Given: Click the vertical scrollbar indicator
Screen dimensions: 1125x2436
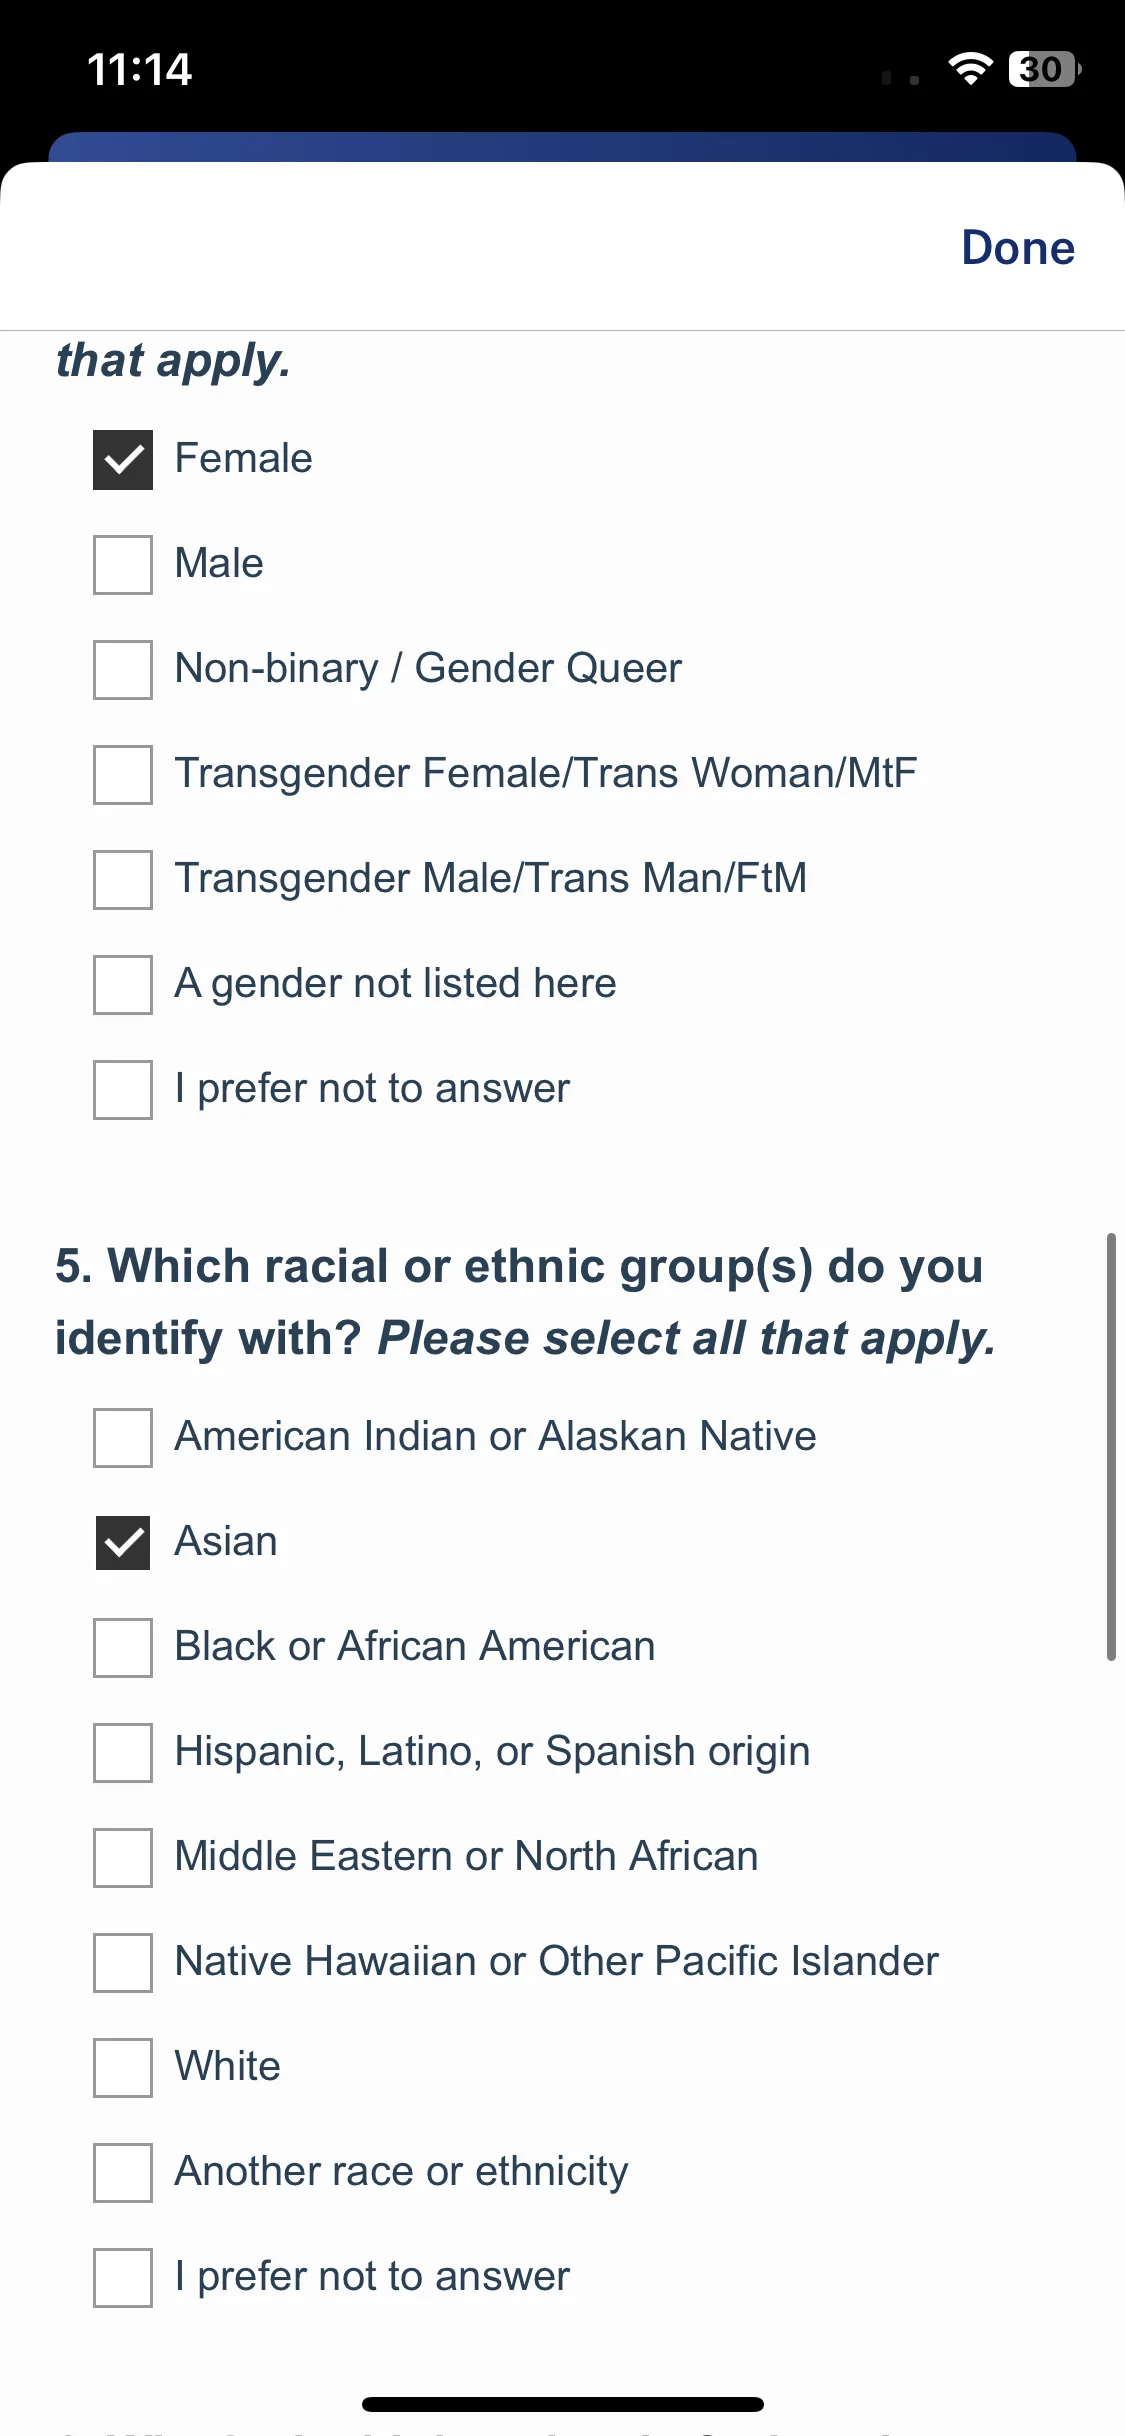Looking at the screenshot, I should 1110,1447.
